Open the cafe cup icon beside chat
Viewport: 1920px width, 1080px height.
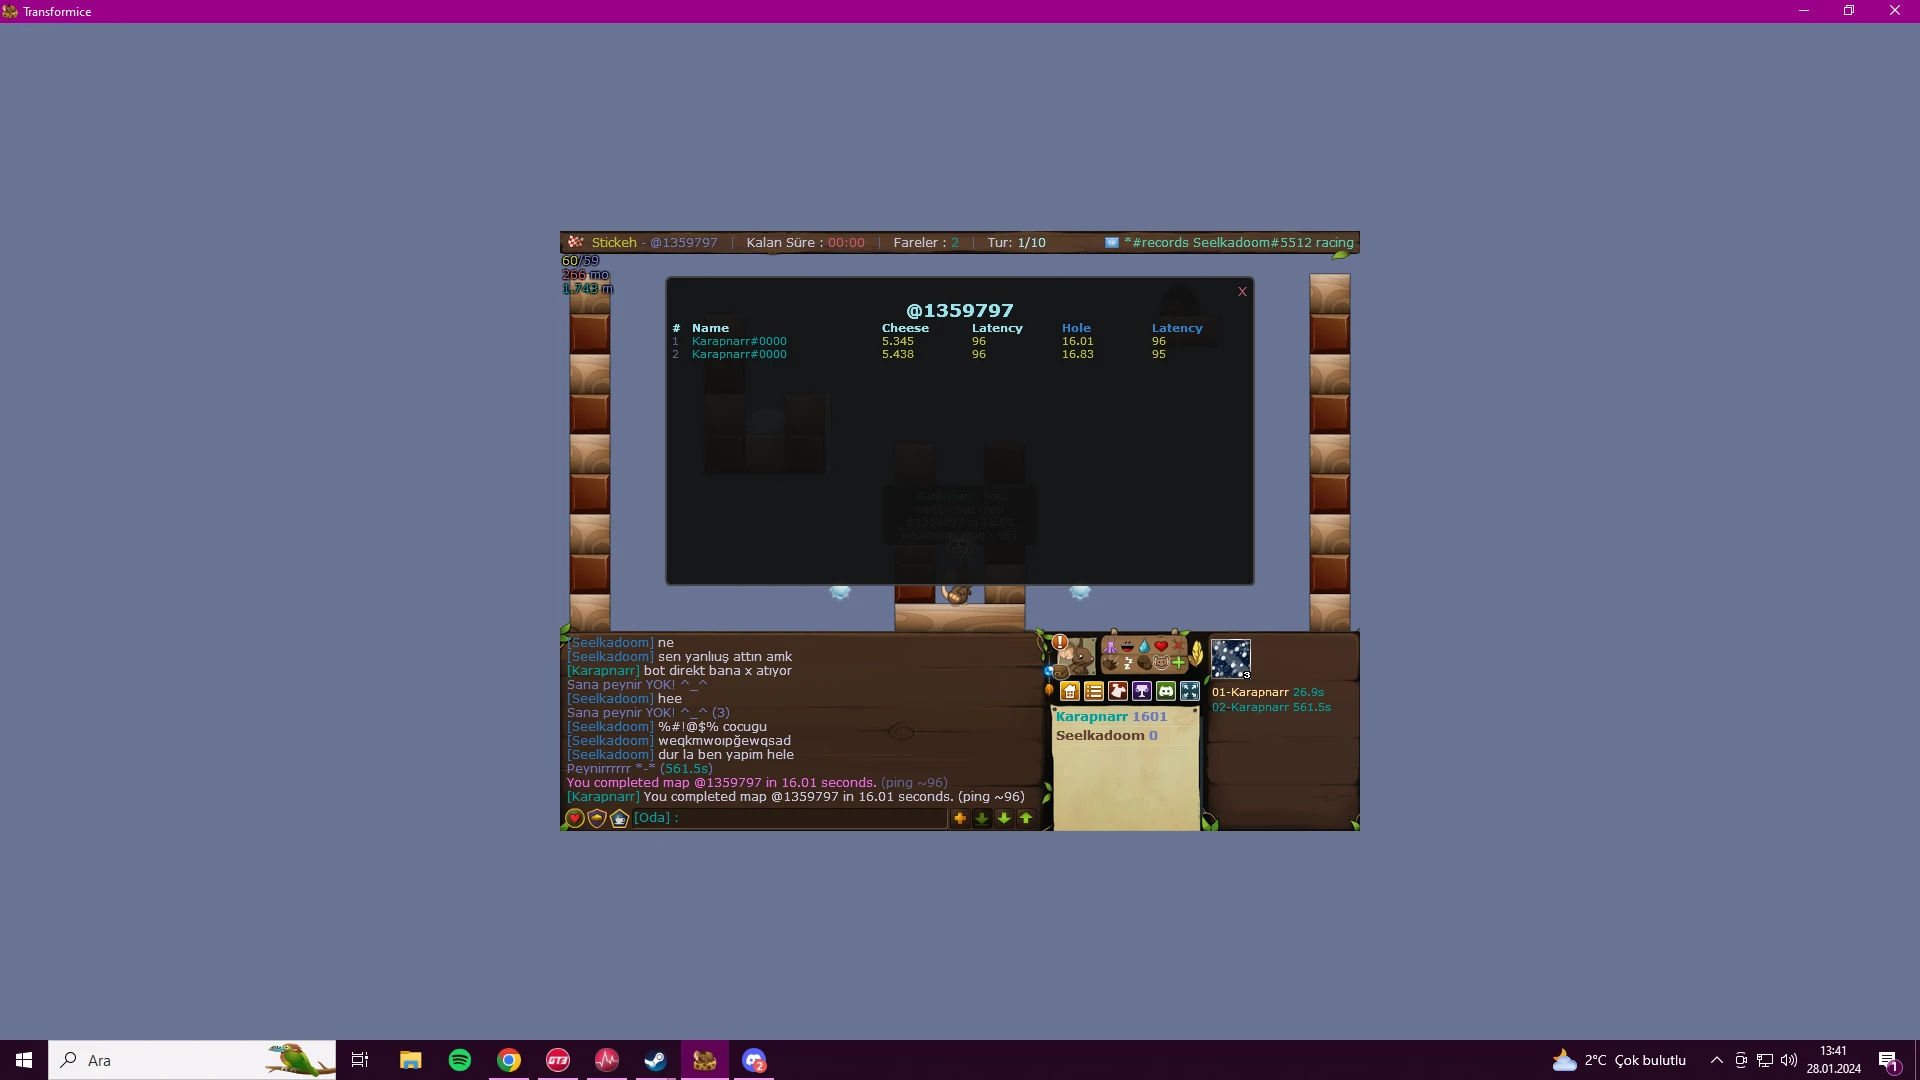[x=619, y=818]
